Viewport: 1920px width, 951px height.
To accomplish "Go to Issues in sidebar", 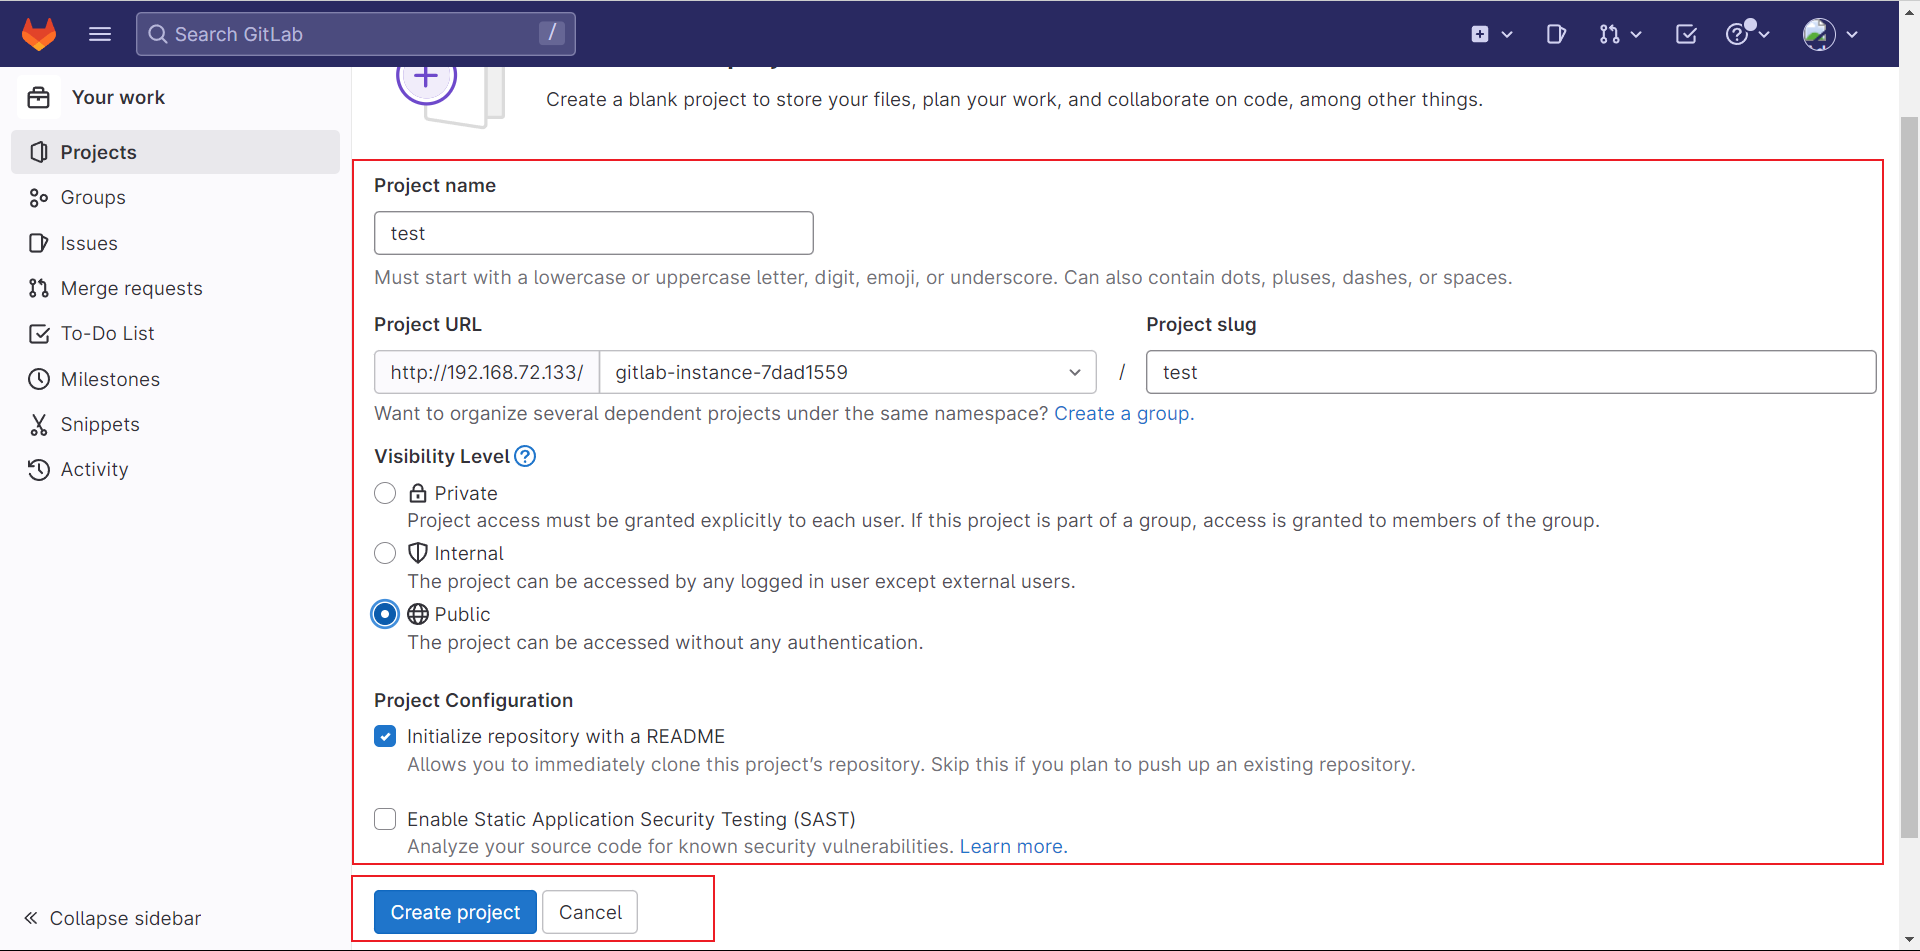I will click(176, 243).
